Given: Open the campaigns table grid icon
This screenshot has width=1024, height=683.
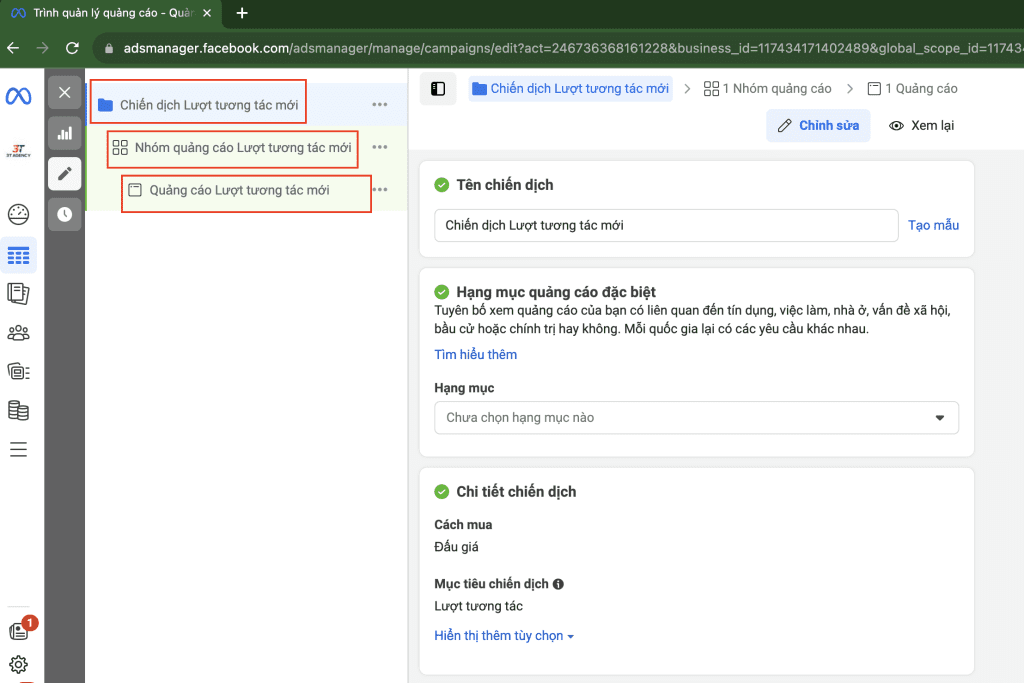Looking at the screenshot, I should (x=18, y=255).
